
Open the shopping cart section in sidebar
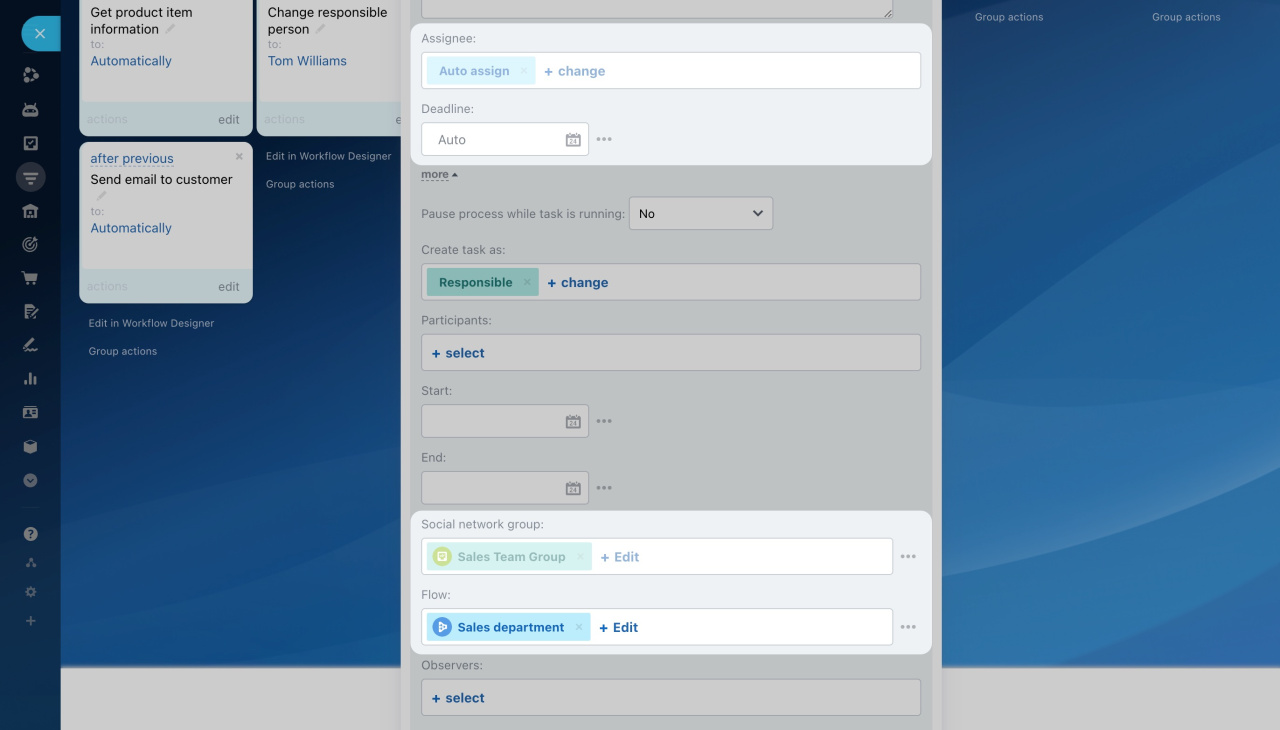click(30, 278)
